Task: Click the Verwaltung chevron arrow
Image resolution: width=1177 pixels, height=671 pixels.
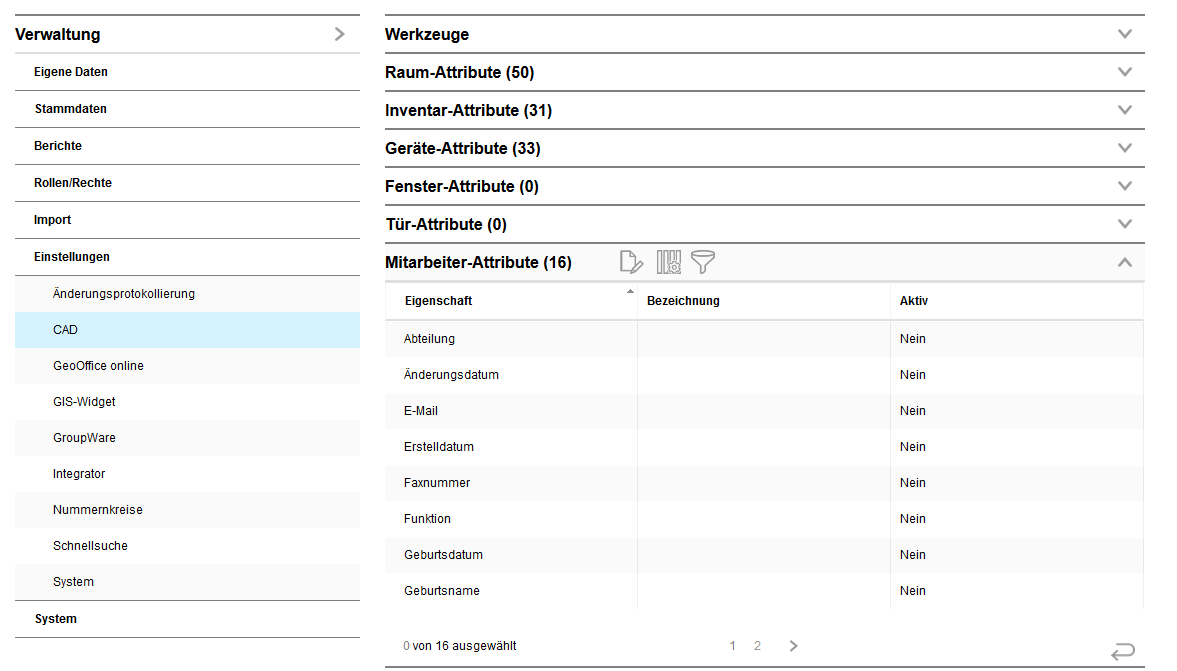Action: (x=340, y=34)
